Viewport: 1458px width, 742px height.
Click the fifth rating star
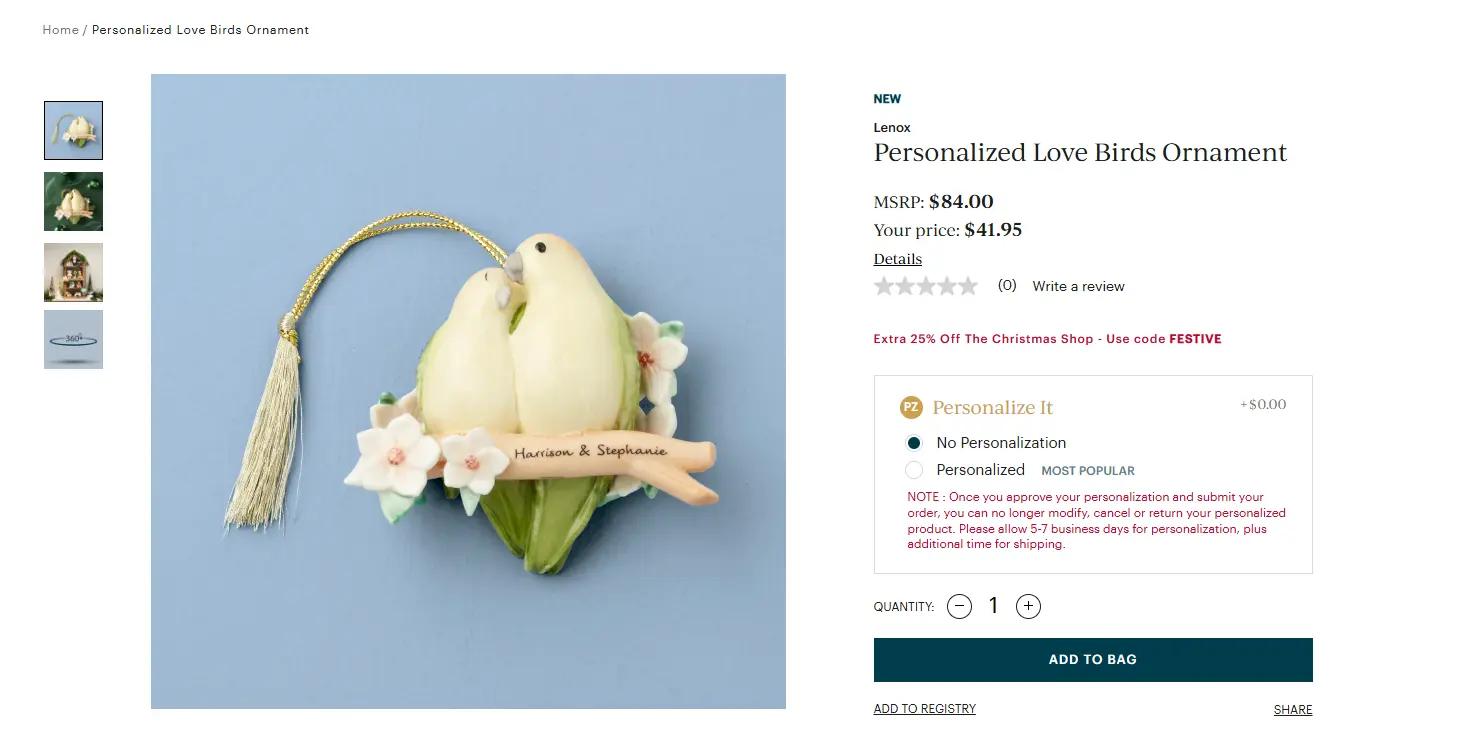[x=968, y=287]
